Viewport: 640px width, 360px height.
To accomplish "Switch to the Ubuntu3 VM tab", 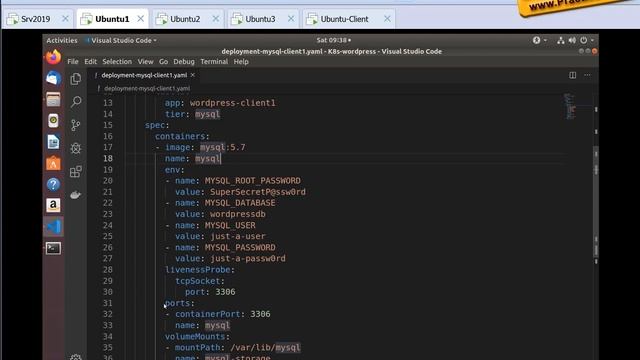I will 260,19.
